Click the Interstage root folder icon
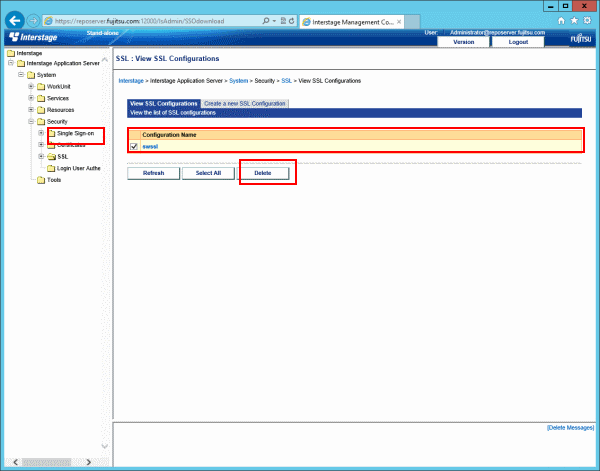The height and width of the screenshot is (471, 600). coord(11,53)
